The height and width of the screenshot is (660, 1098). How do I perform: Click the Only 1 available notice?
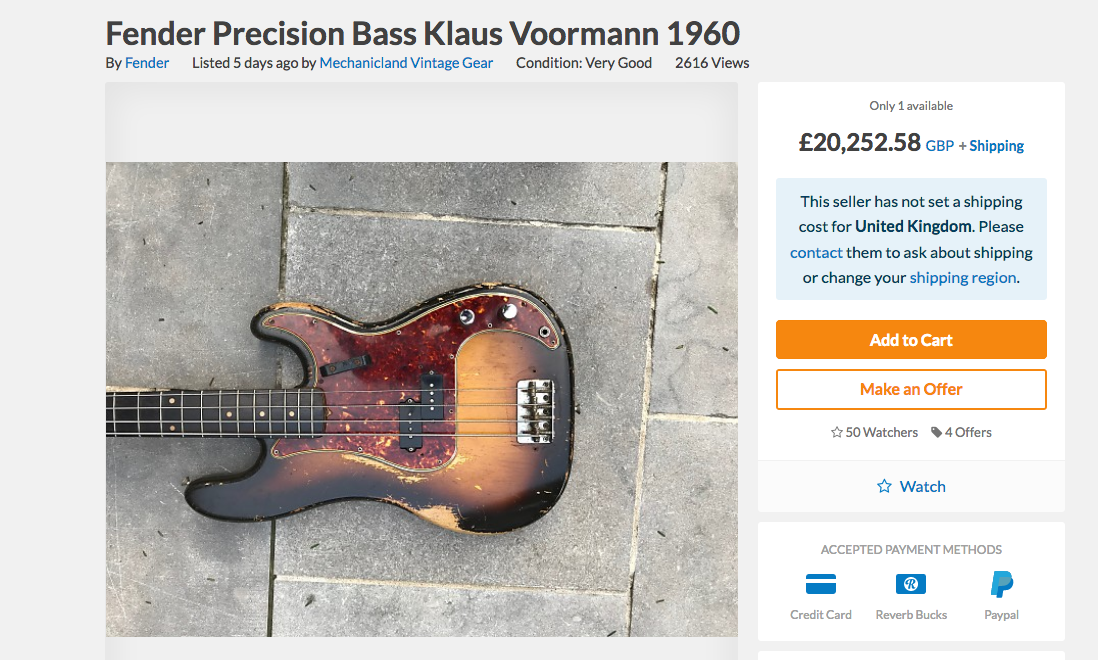tap(911, 106)
